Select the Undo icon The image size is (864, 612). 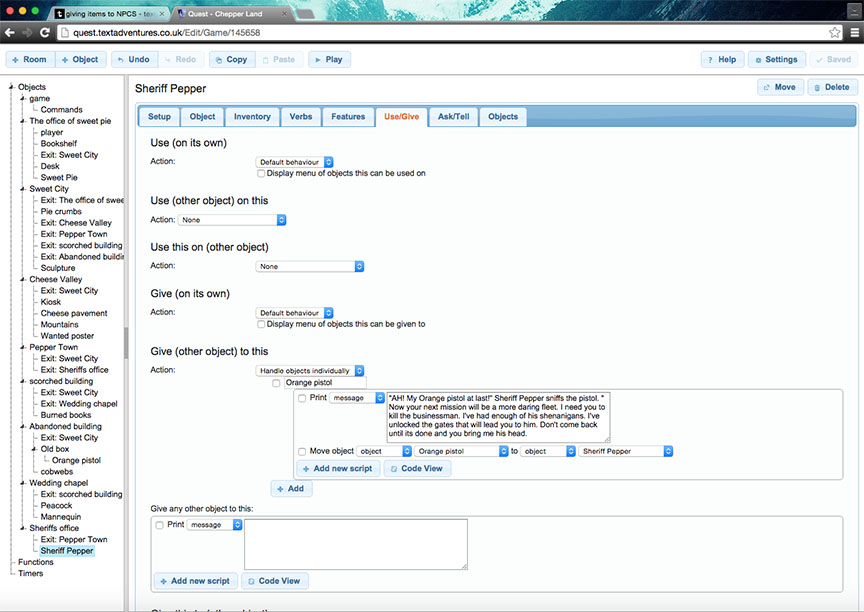pyautogui.click(x=134, y=59)
